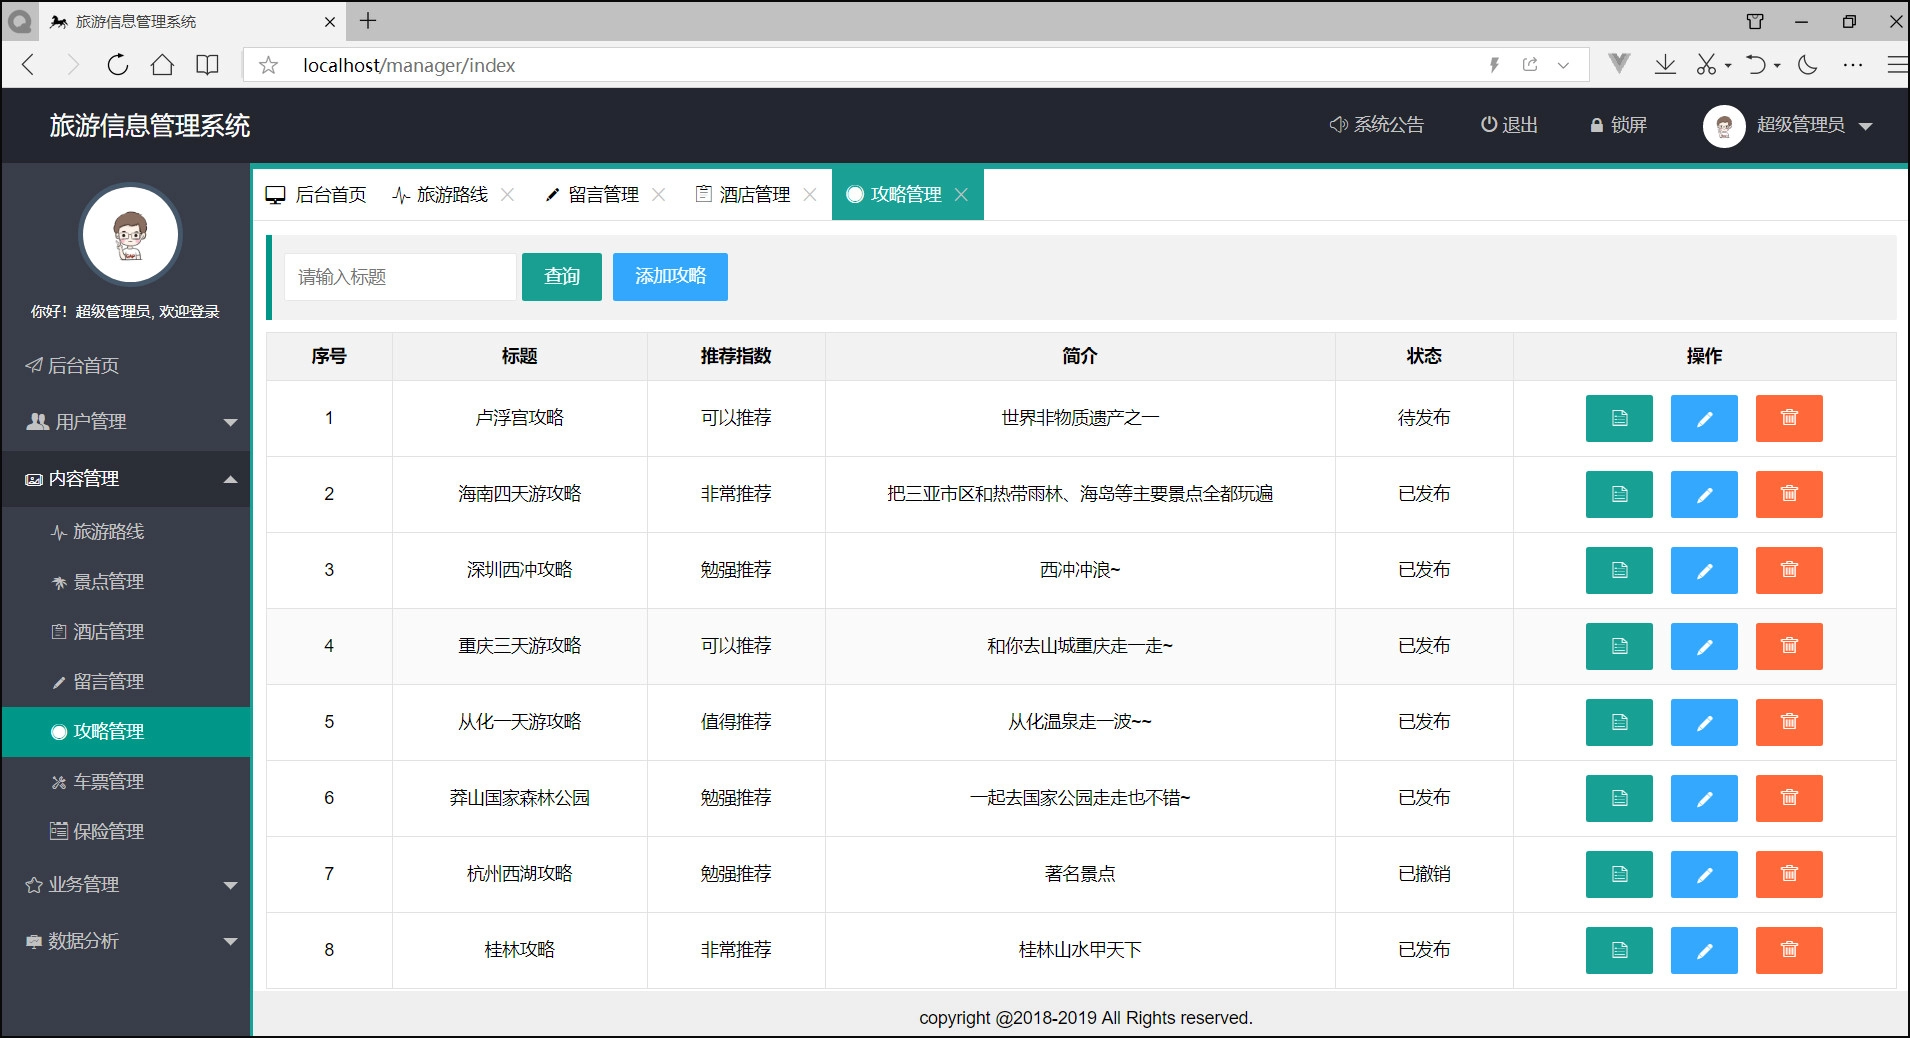Delete the 深圳西冲攻略 row with the trash icon
This screenshot has height=1038, width=1910.
[1788, 570]
